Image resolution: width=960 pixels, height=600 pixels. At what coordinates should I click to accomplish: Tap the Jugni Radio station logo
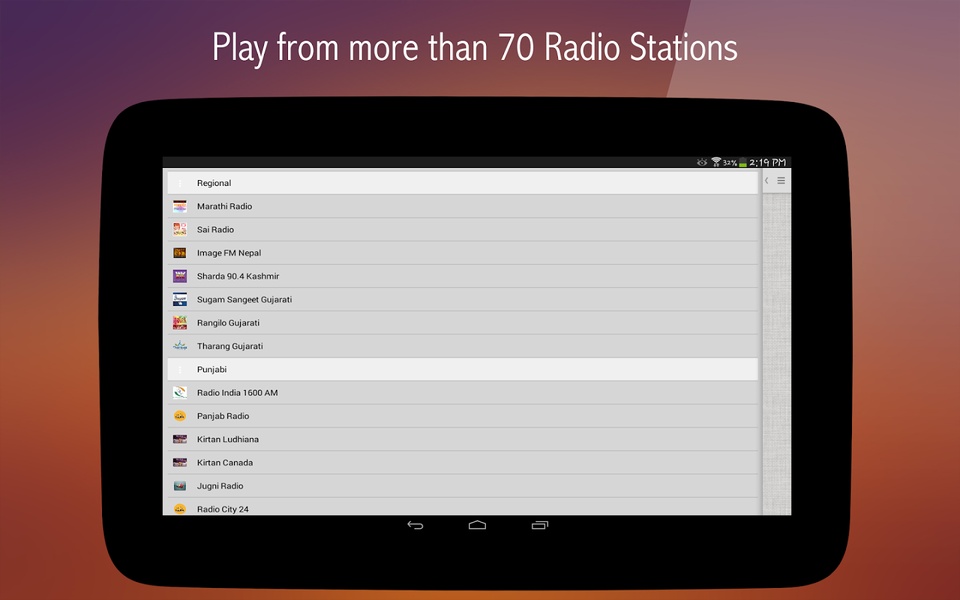(179, 486)
